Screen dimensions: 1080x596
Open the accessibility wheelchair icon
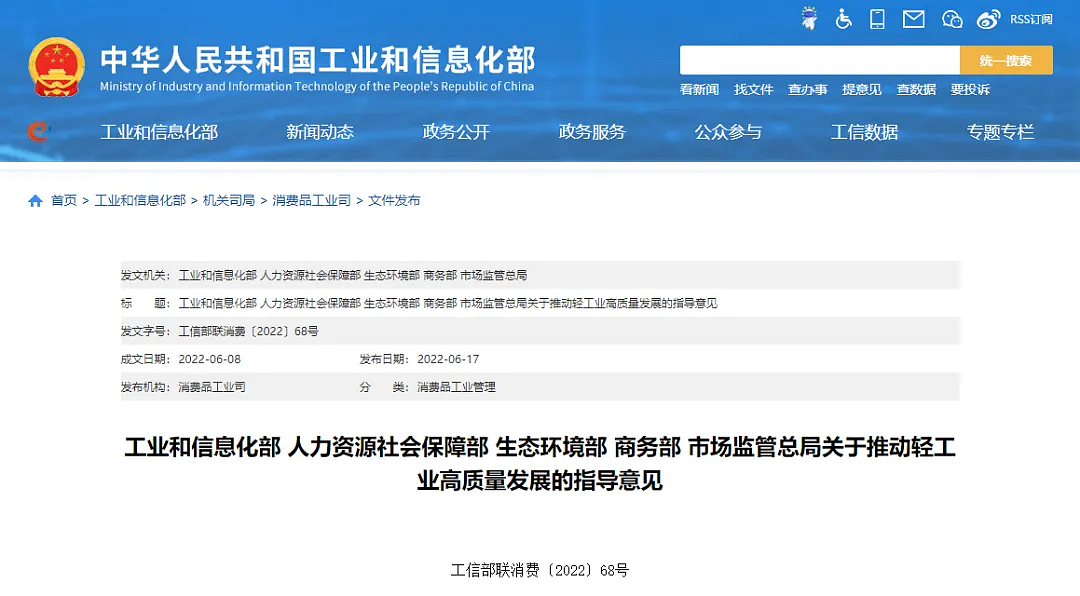coord(843,19)
